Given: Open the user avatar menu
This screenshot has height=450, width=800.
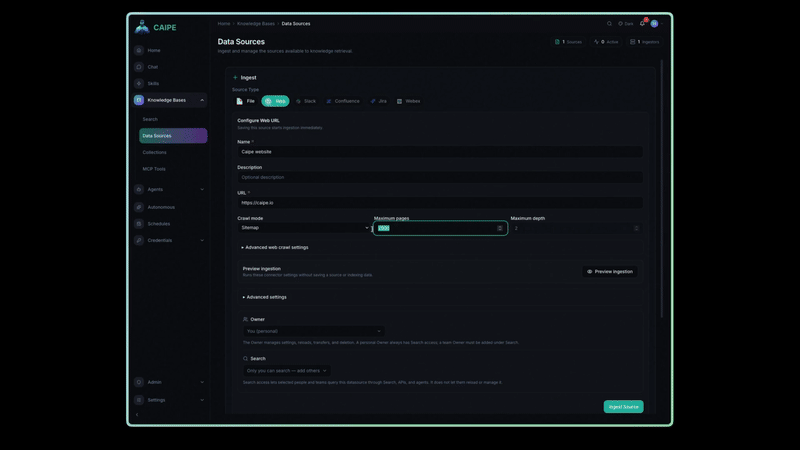Looking at the screenshot, I should coord(654,23).
